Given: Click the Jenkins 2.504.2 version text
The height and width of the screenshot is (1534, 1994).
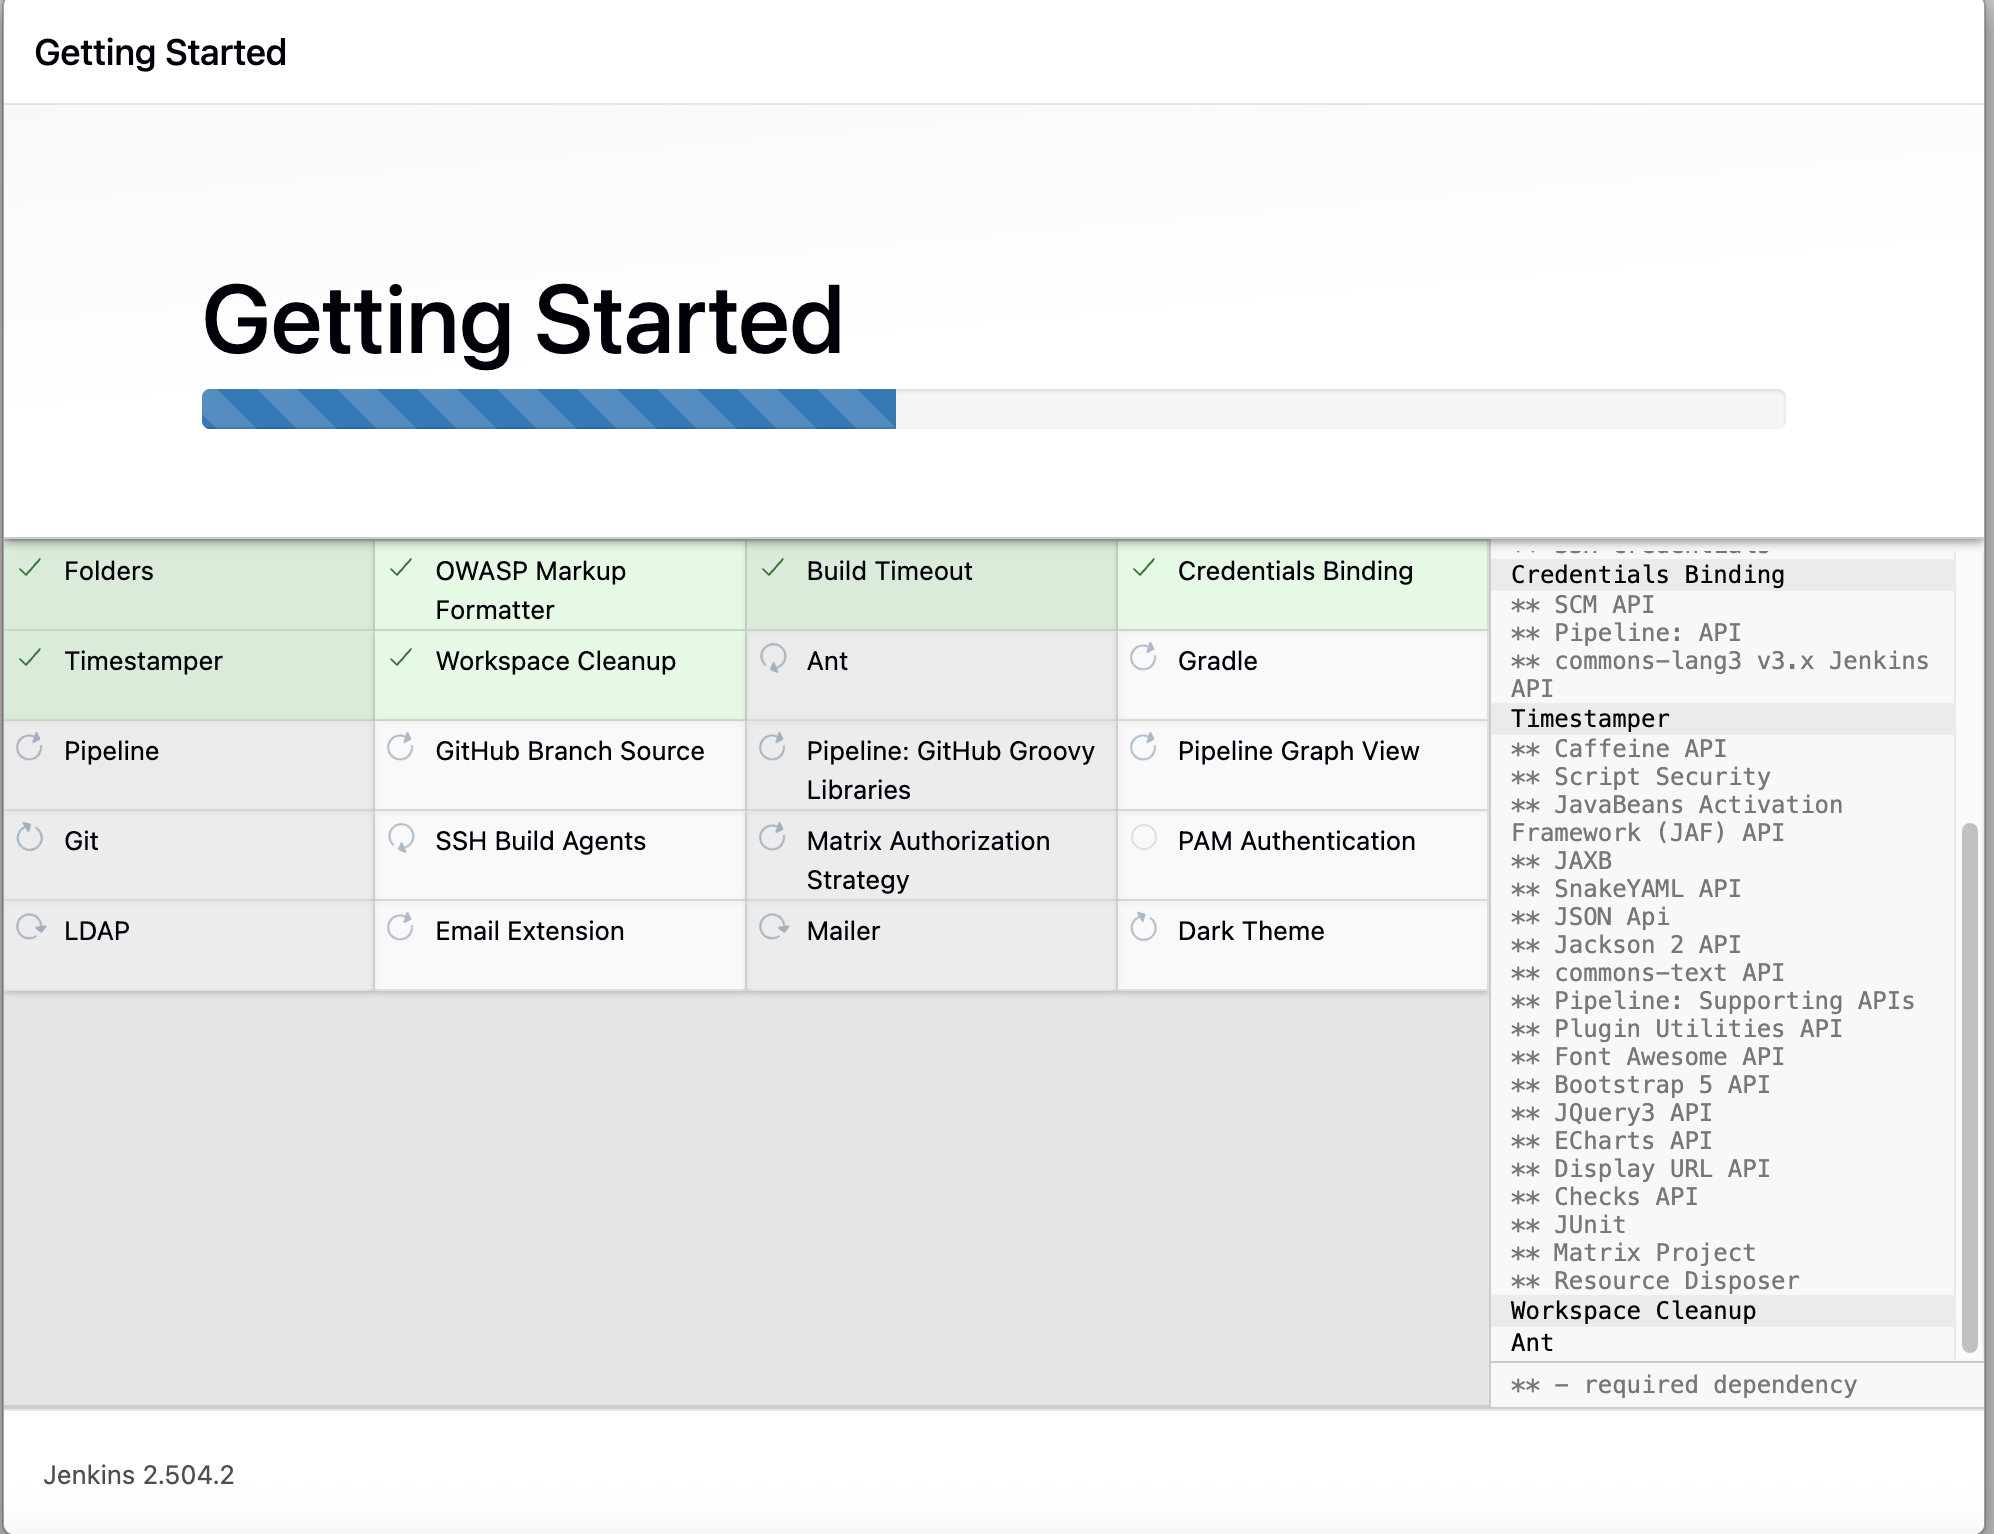Looking at the screenshot, I should point(138,1475).
